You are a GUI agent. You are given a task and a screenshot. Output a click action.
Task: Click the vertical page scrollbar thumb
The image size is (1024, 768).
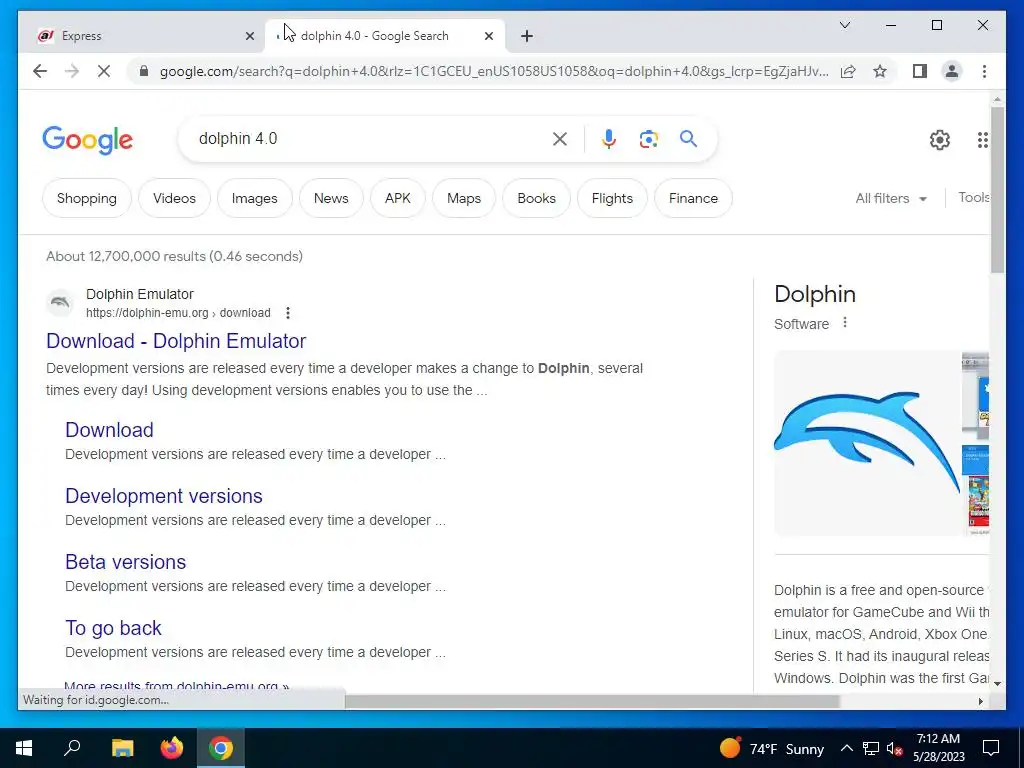pyautogui.click(x=997, y=190)
